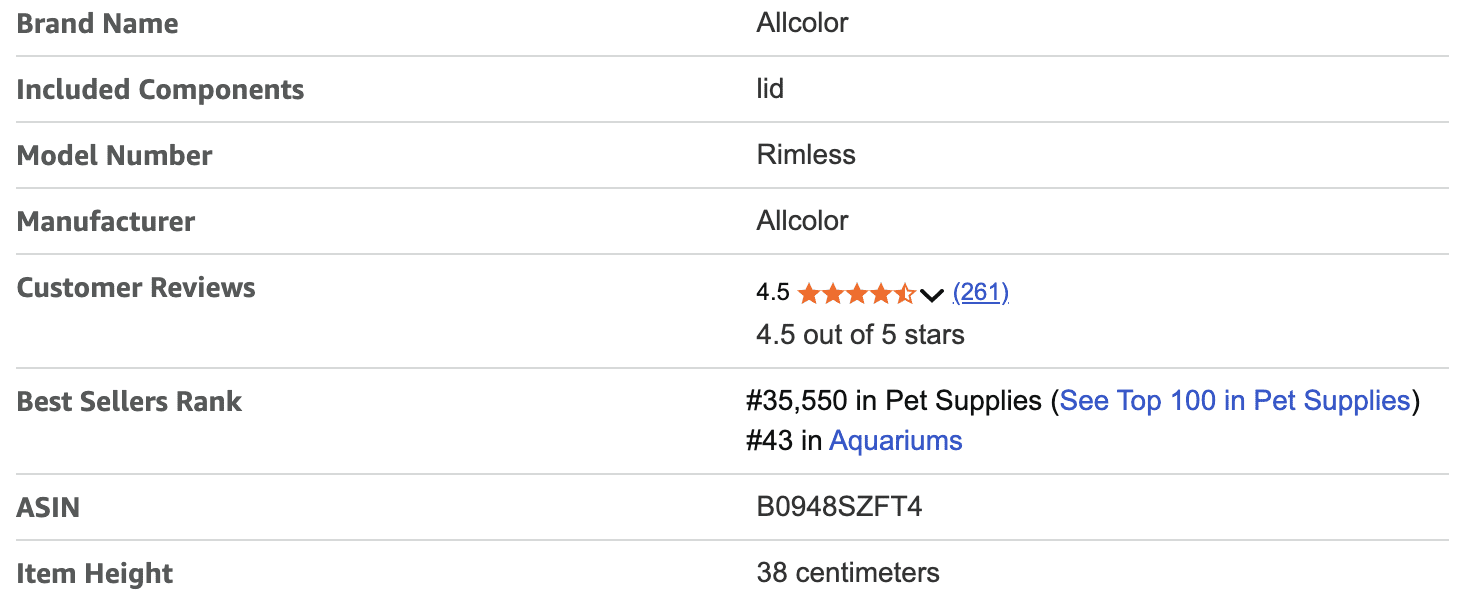Click the Manufacturer row label
The height and width of the screenshot is (598, 1464).
106,221
